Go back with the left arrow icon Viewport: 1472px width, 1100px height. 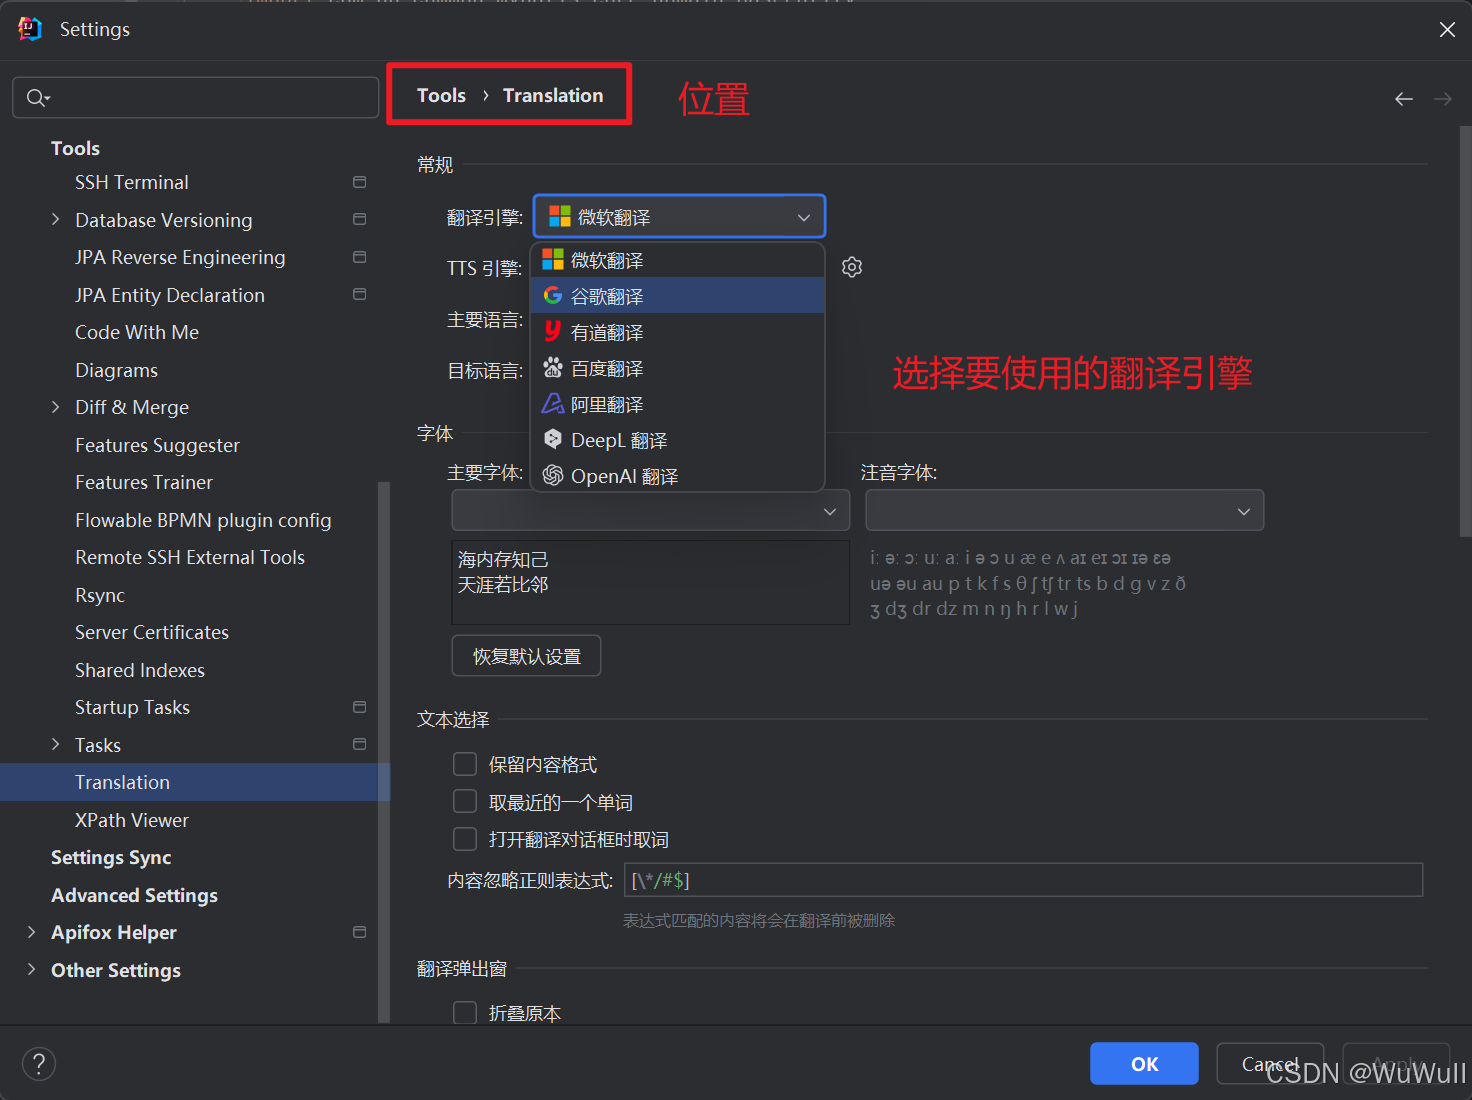[x=1404, y=98]
